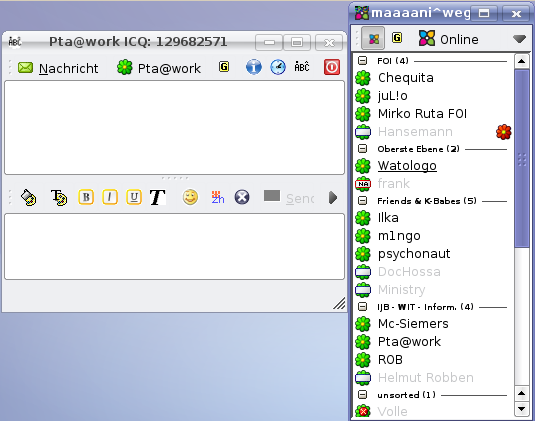This screenshot has width=535, height=421.
Task: Select contact Mirko Ruta FOI
Action: point(422,114)
